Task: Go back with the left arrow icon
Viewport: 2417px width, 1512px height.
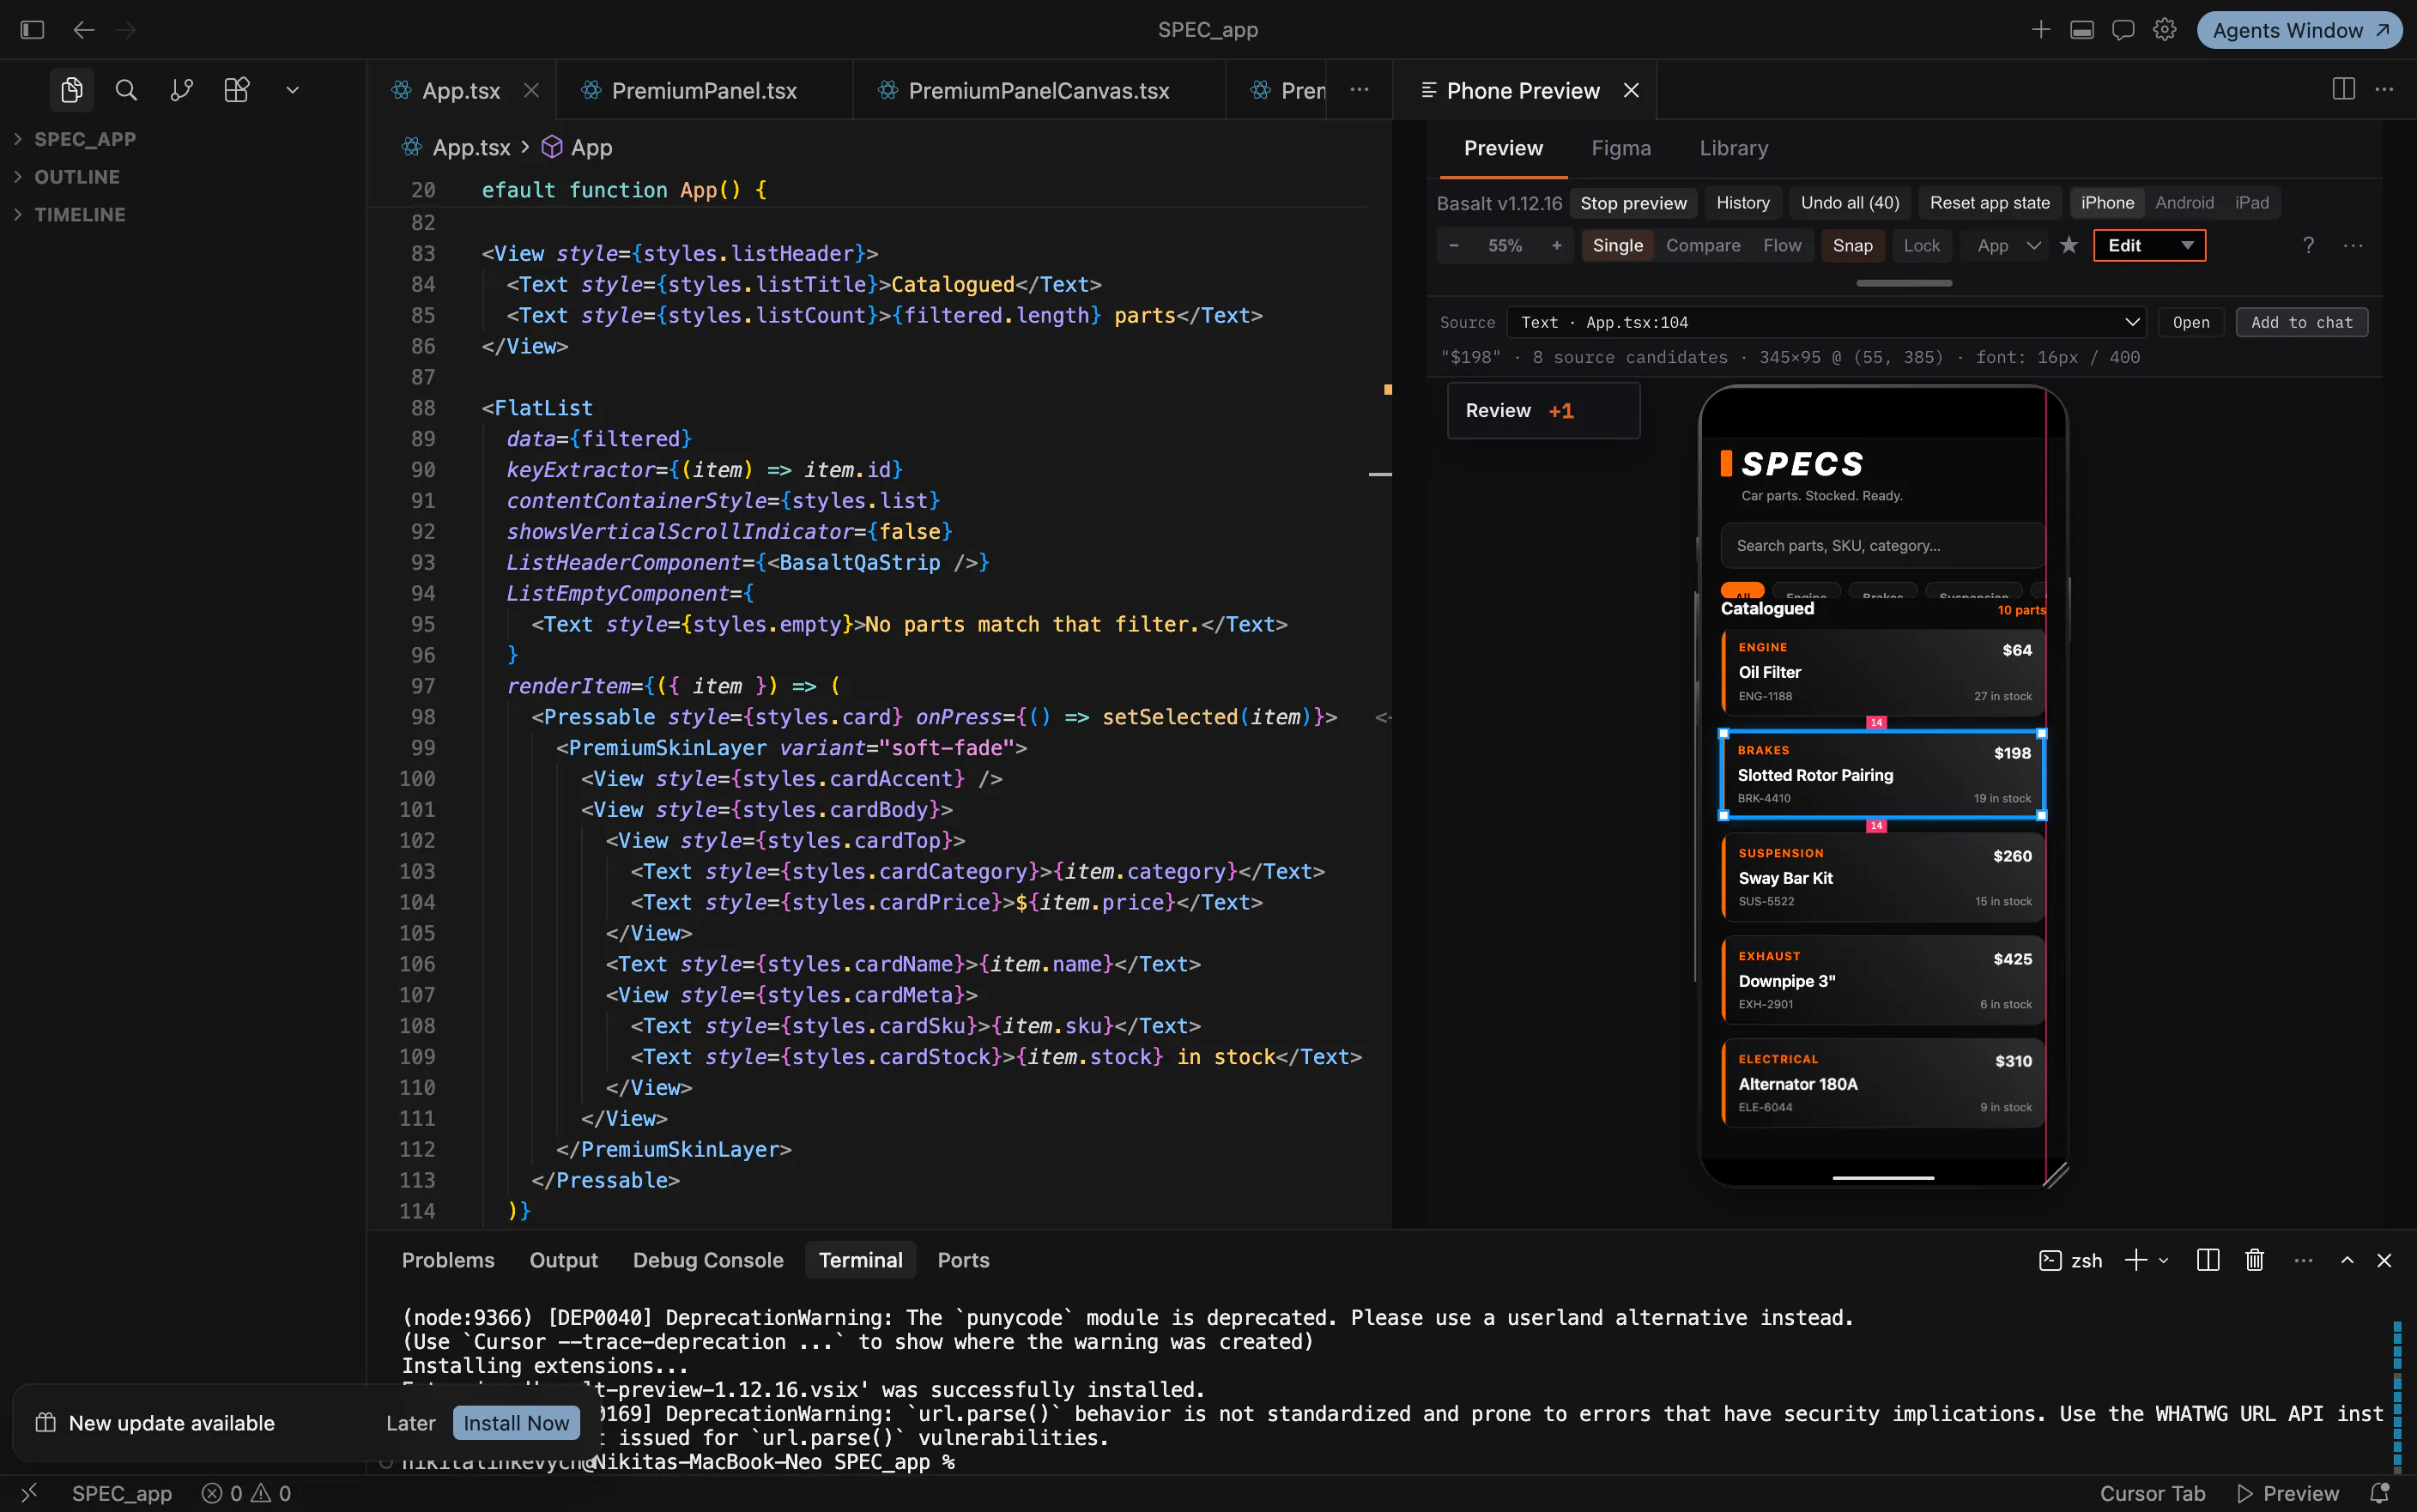Action: (84, 30)
